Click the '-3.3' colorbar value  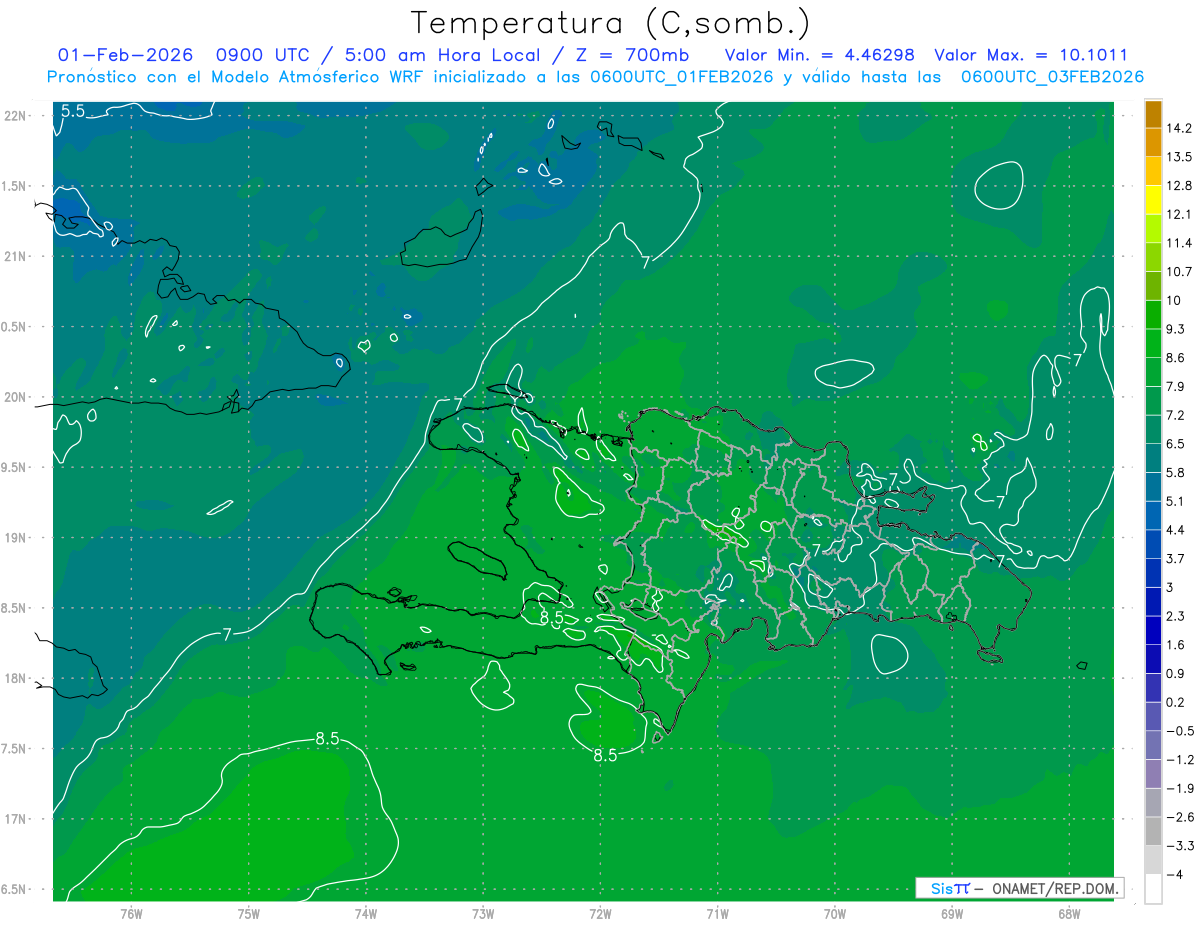click(1180, 845)
